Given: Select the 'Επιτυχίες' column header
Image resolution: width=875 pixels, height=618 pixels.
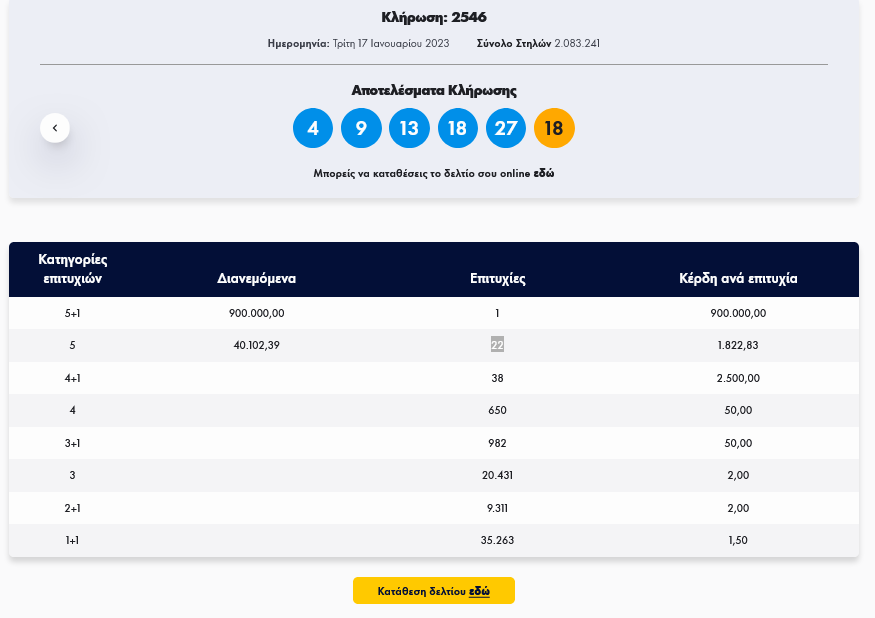Looking at the screenshot, I should click(x=497, y=279).
